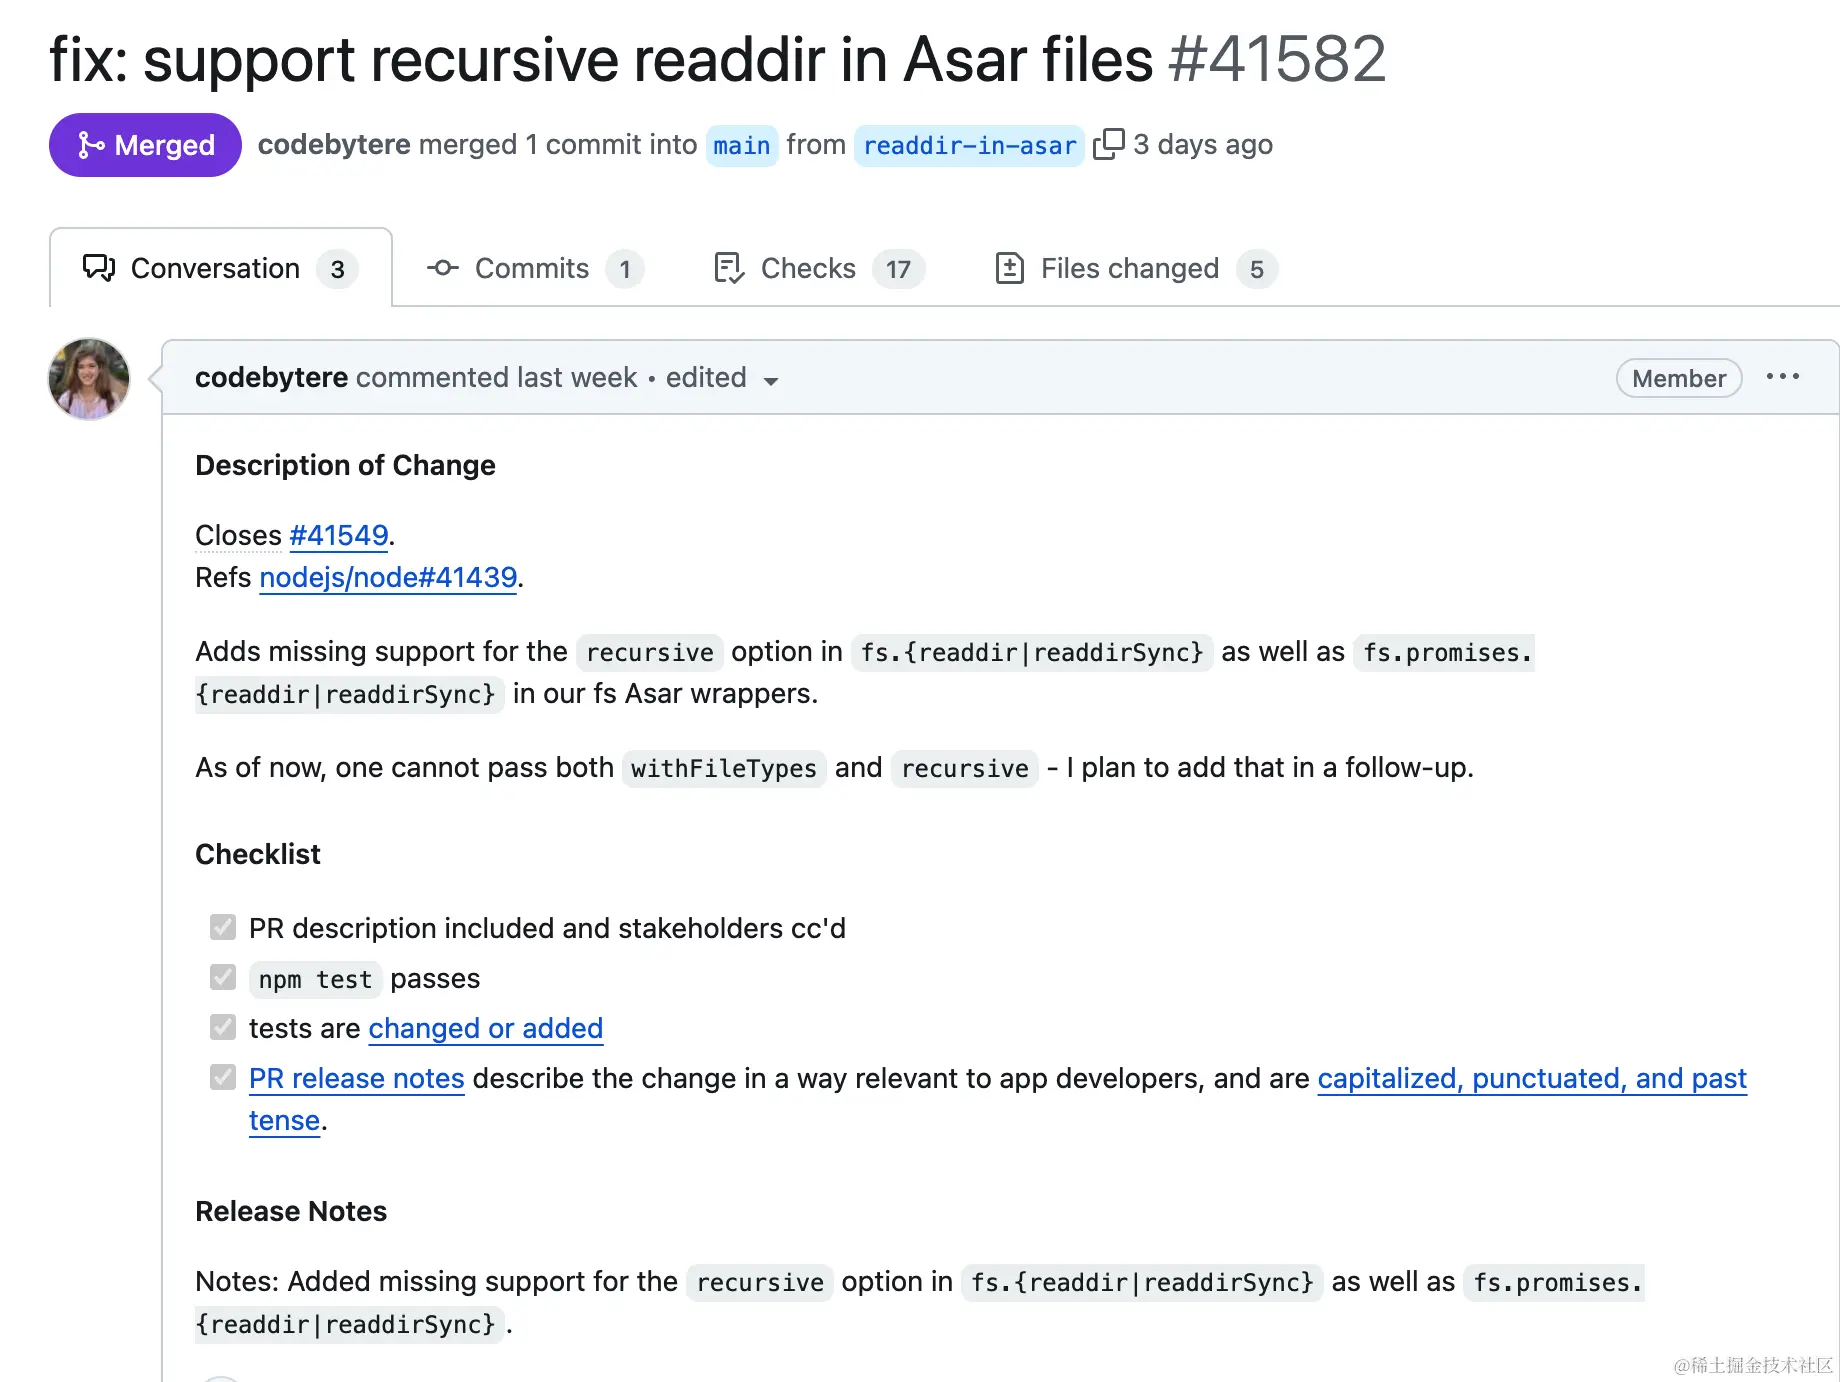
Task: Open the Checks tab
Action: [819, 268]
